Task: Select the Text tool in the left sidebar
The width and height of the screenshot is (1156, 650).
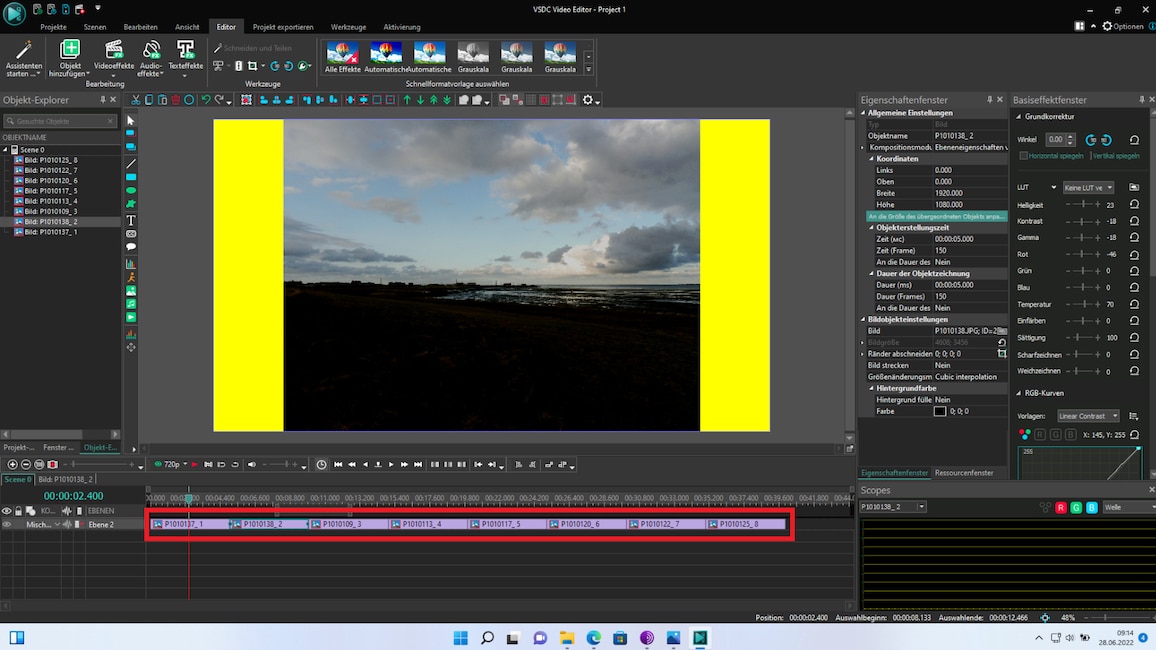Action: [x=130, y=221]
